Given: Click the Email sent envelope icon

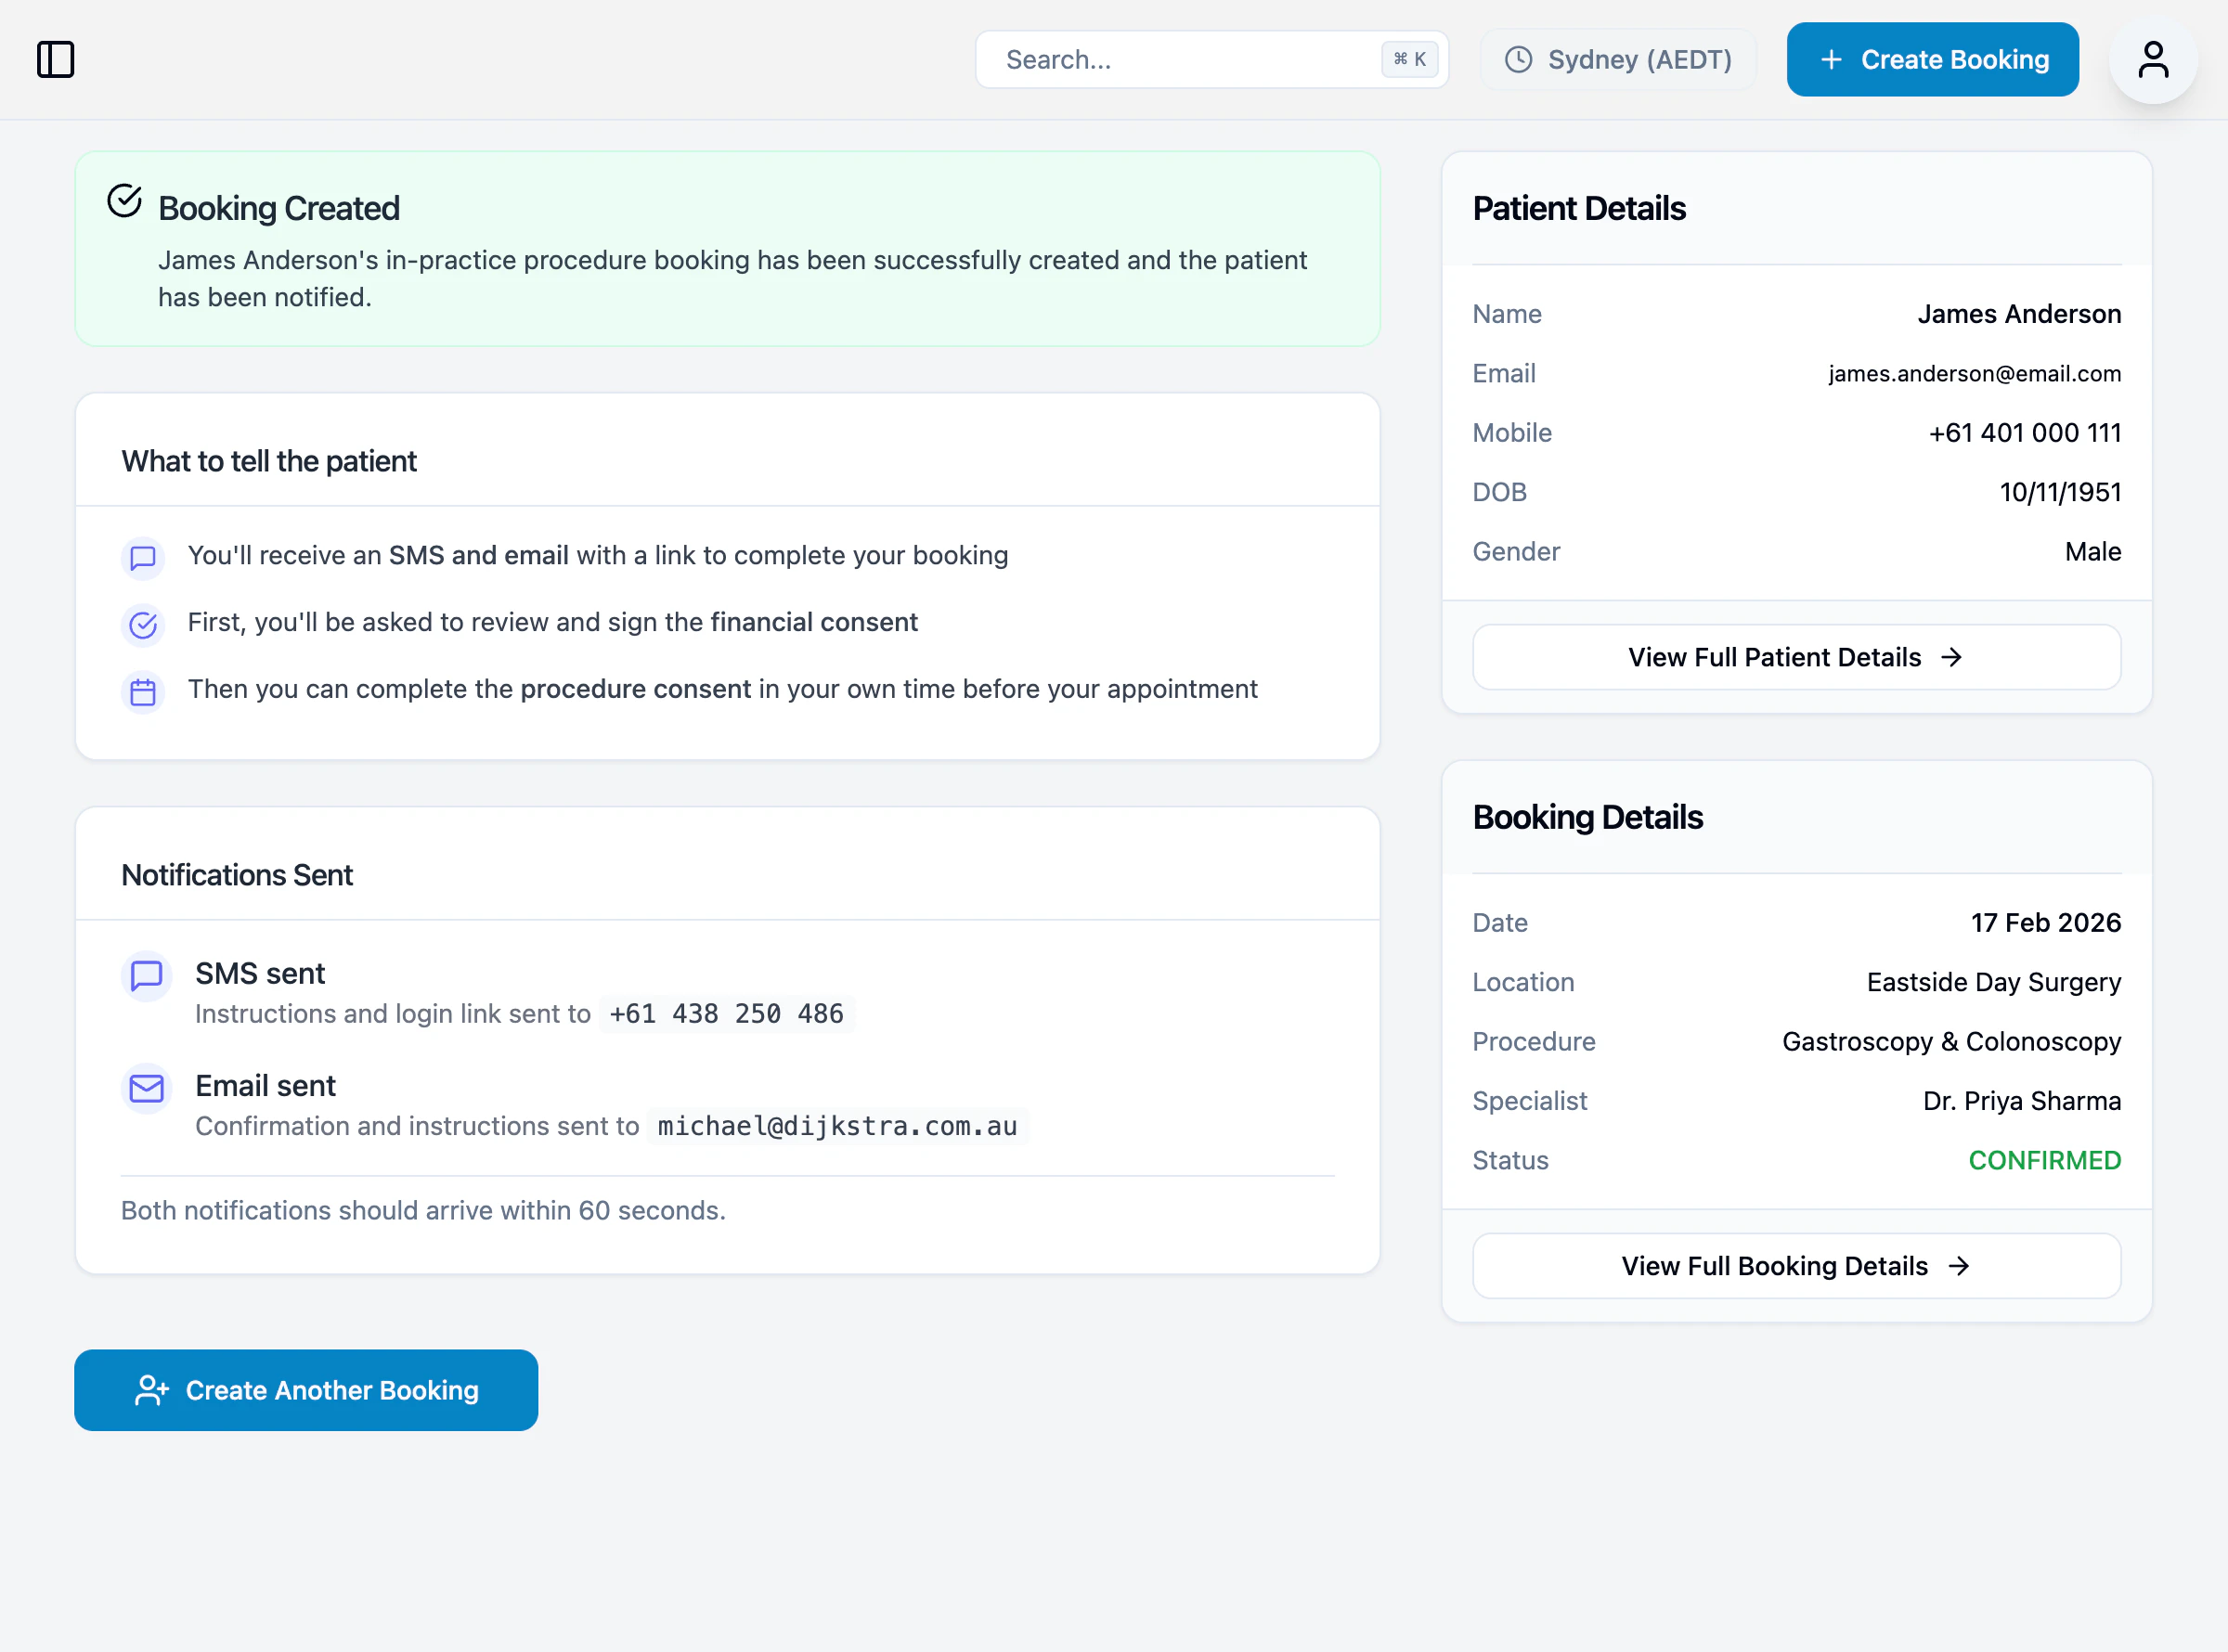Looking at the screenshot, I should (x=147, y=1088).
